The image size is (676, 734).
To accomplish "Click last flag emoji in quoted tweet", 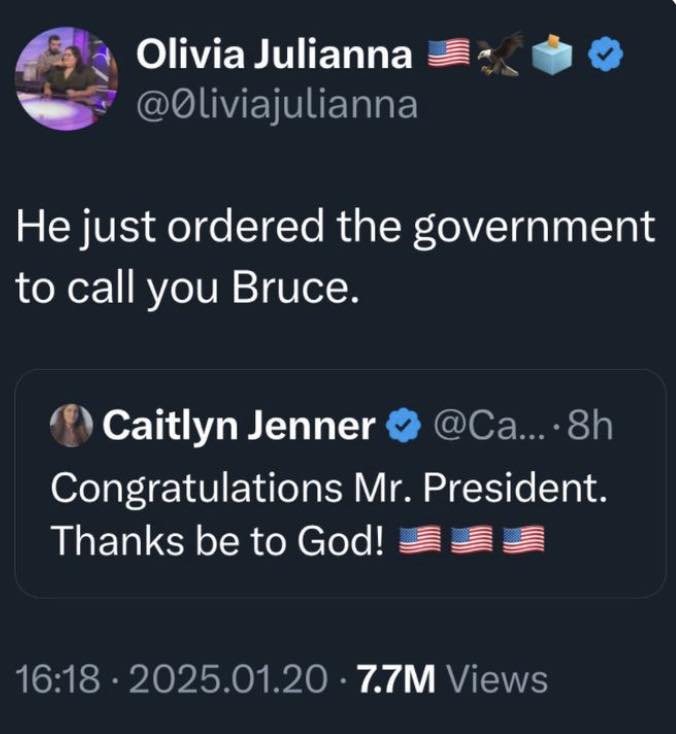I will (x=524, y=541).
